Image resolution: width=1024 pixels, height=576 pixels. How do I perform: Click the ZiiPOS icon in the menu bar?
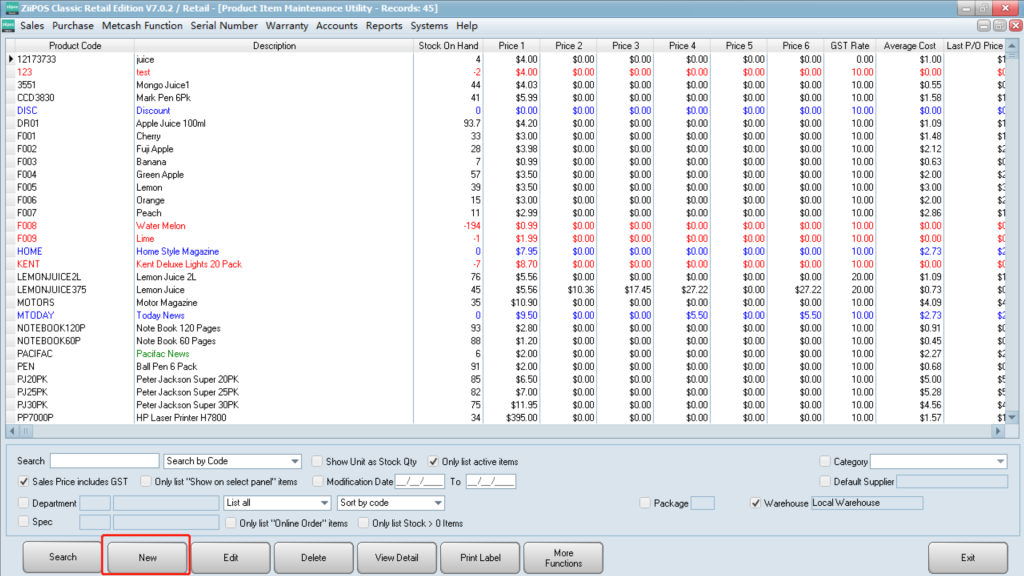tap(9, 26)
